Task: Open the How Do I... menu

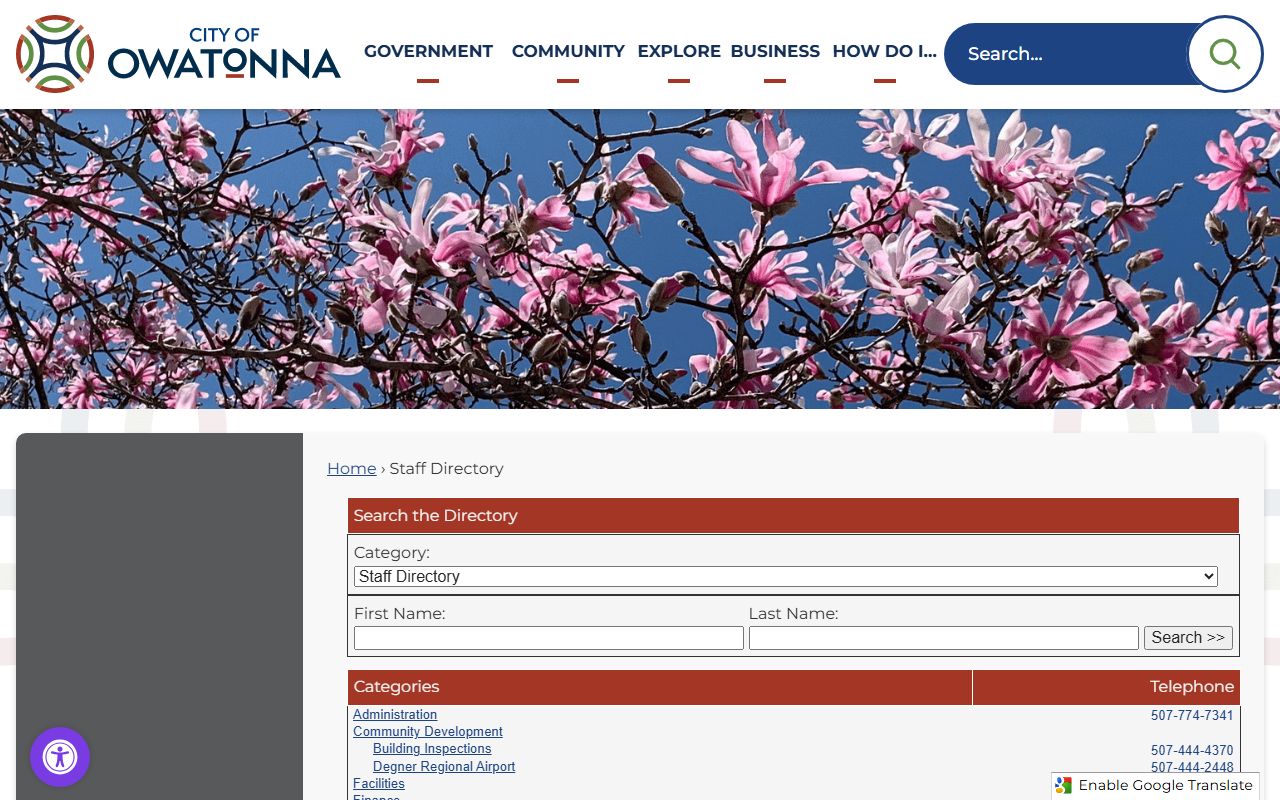Action: click(x=884, y=51)
